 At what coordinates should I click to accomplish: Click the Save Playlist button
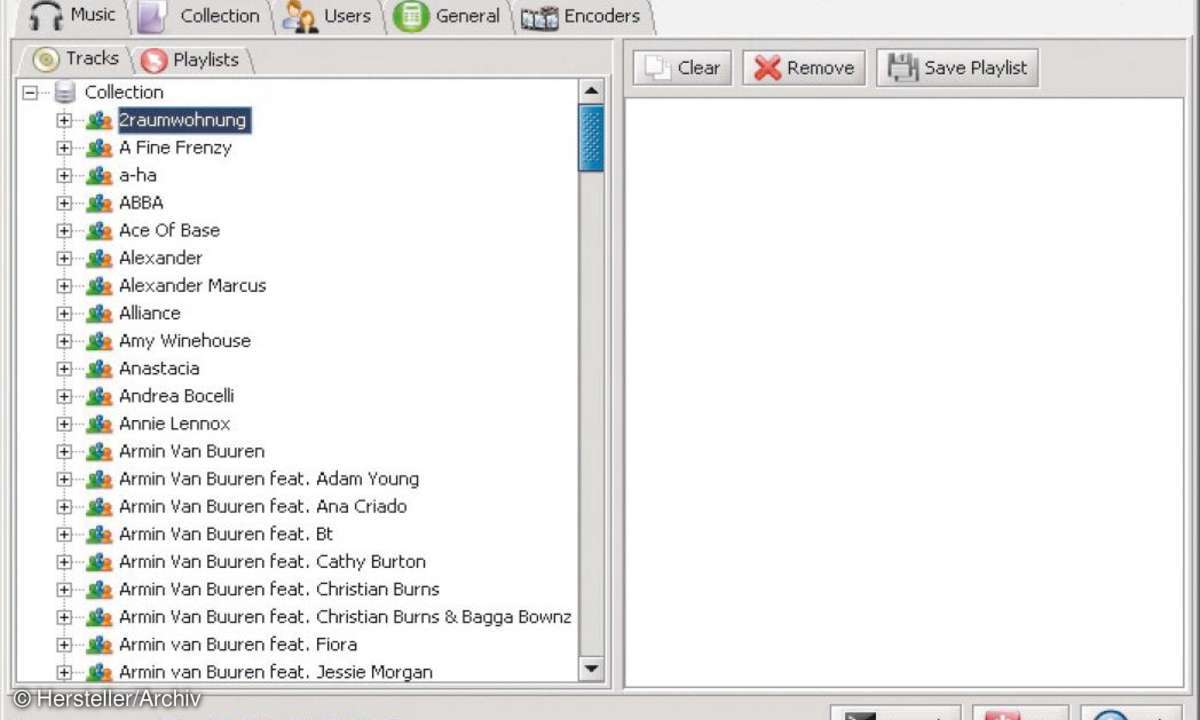click(958, 68)
